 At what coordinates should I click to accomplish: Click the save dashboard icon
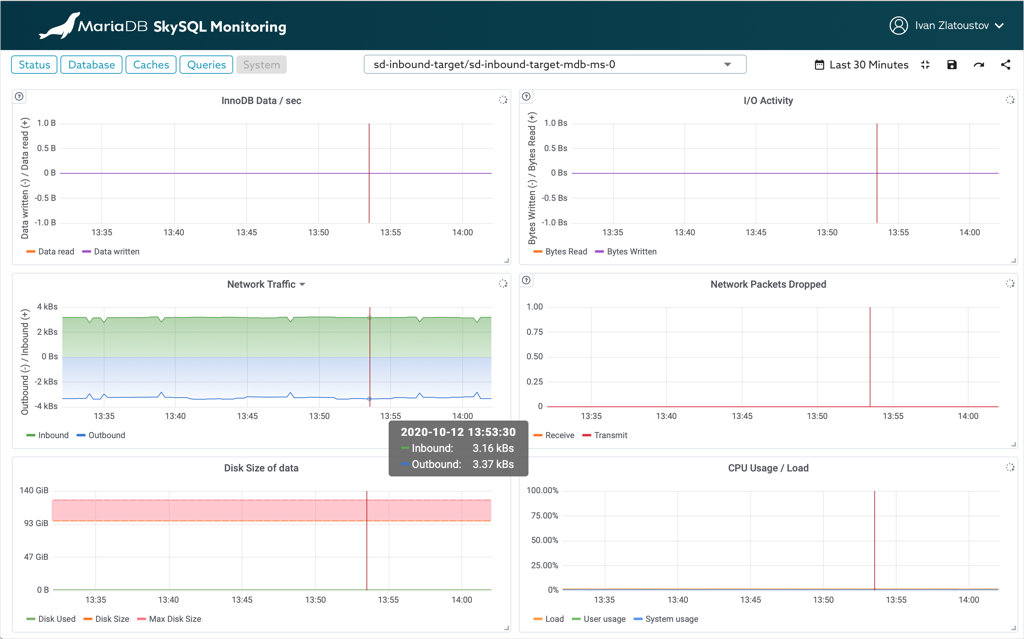(x=952, y=65)
